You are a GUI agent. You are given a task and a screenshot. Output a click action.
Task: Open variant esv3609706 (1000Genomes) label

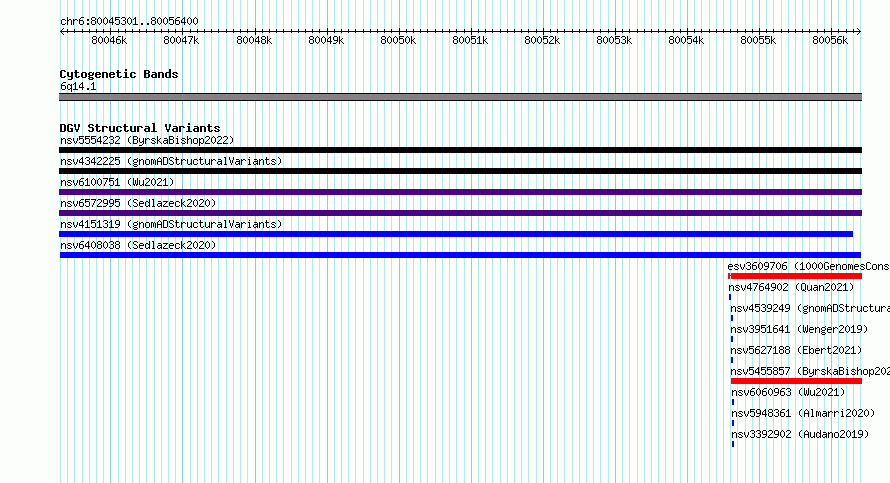(808, 266)
